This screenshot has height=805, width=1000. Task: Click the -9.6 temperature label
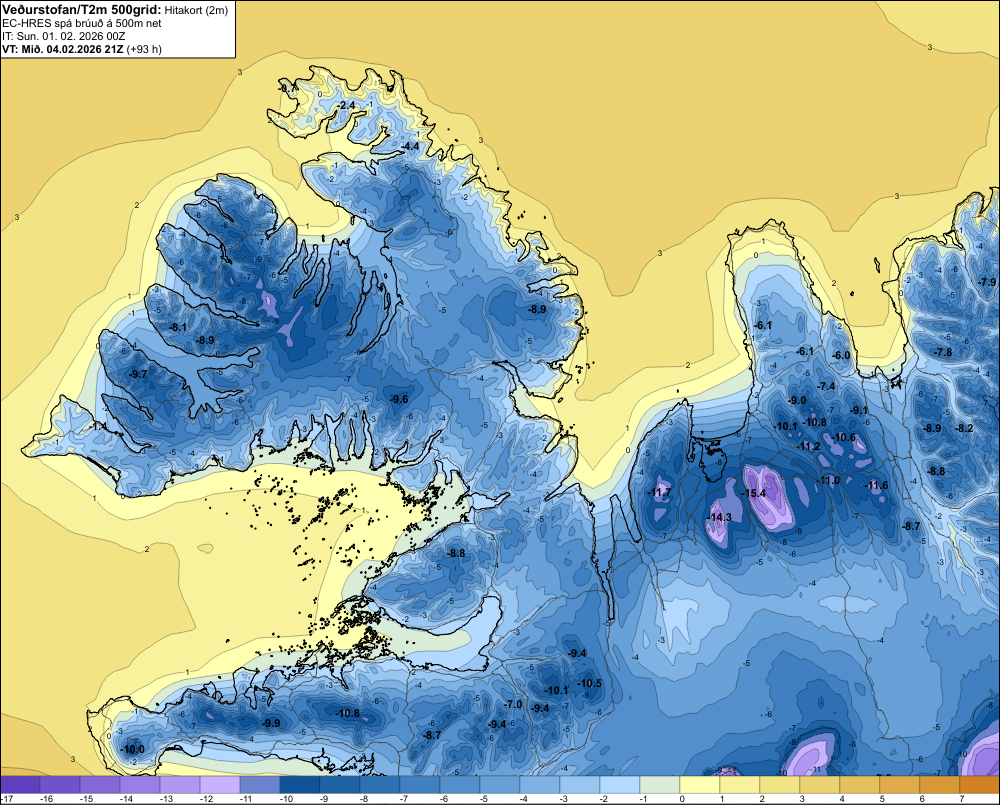[x=399, y=399]
